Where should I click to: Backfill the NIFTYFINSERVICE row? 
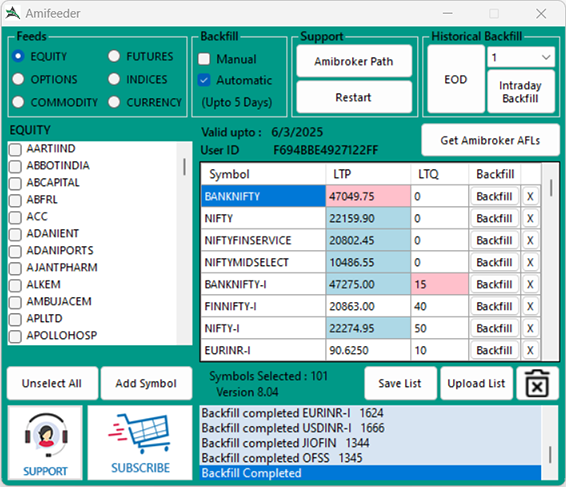pyautogui.click(x=495, y=240)
